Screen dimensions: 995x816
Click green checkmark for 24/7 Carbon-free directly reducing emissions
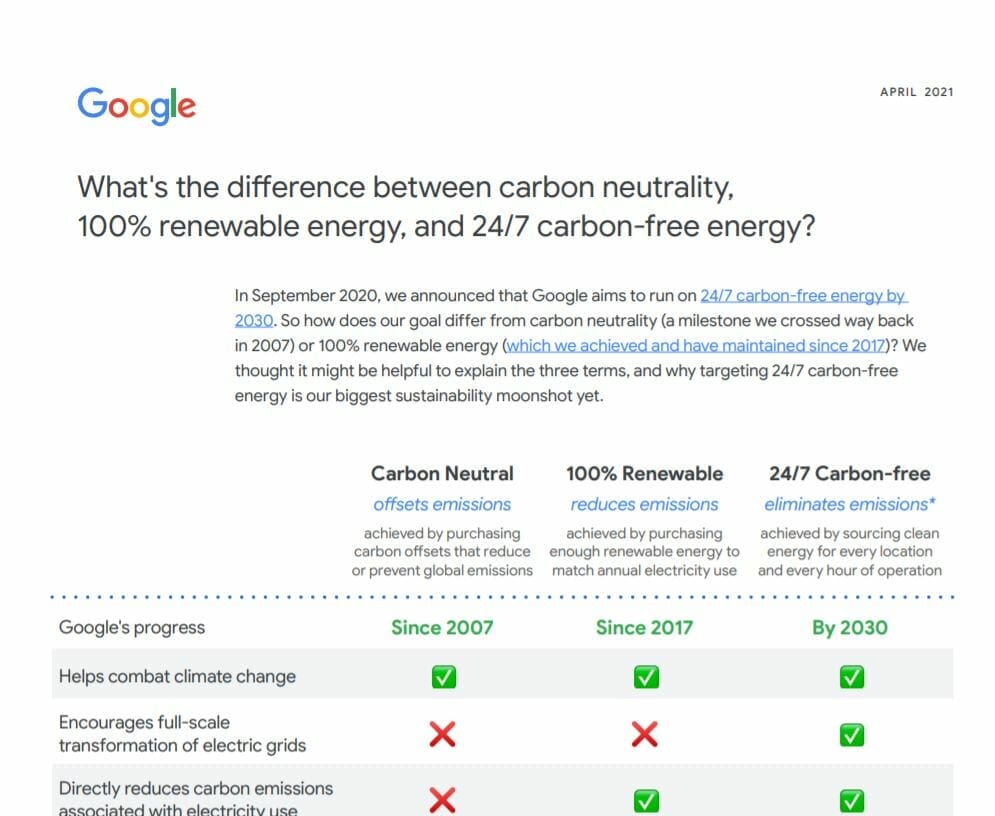click(851, 800)
